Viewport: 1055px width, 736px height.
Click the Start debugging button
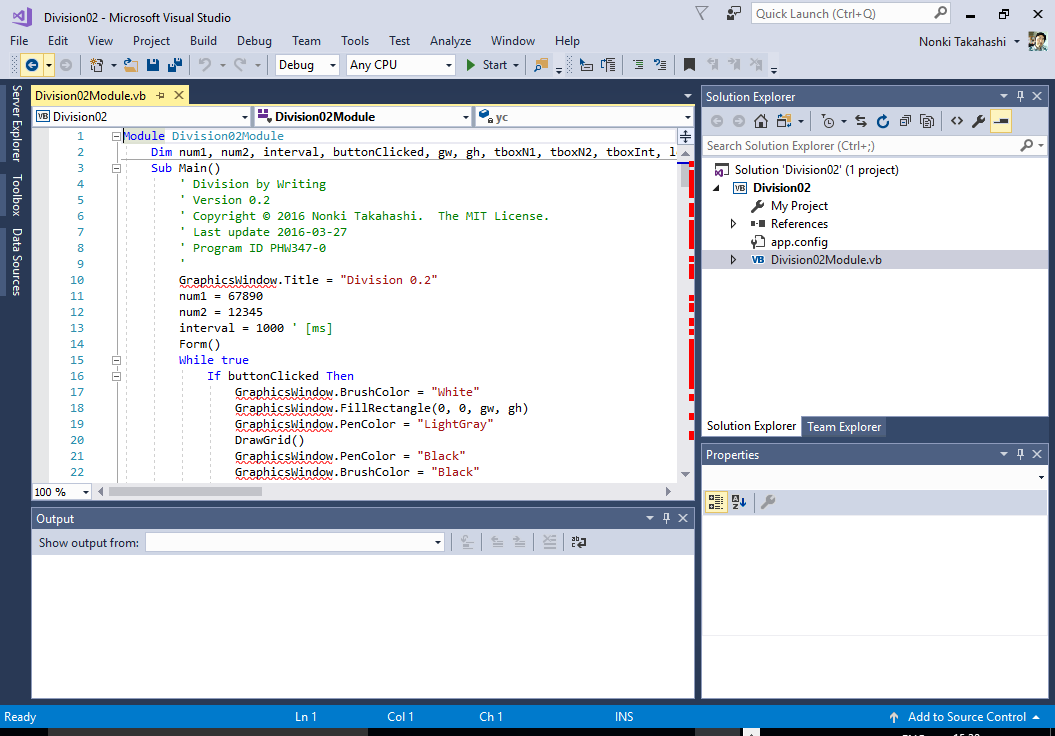click(x=486, y=65)
